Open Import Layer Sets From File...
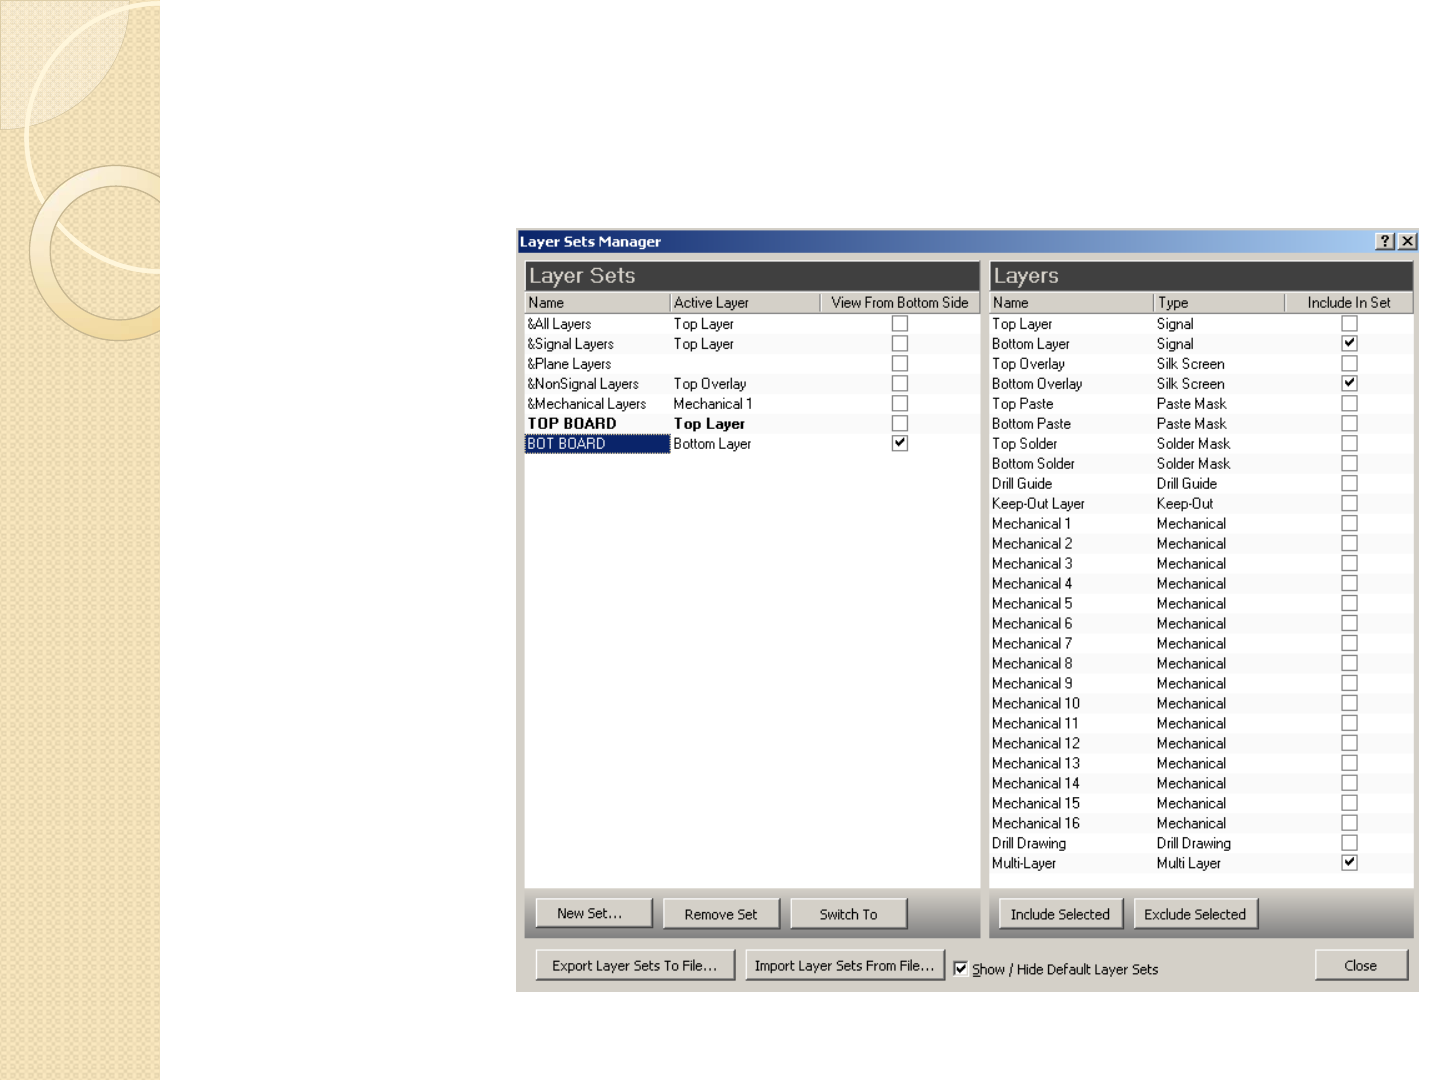 point(845,965)
